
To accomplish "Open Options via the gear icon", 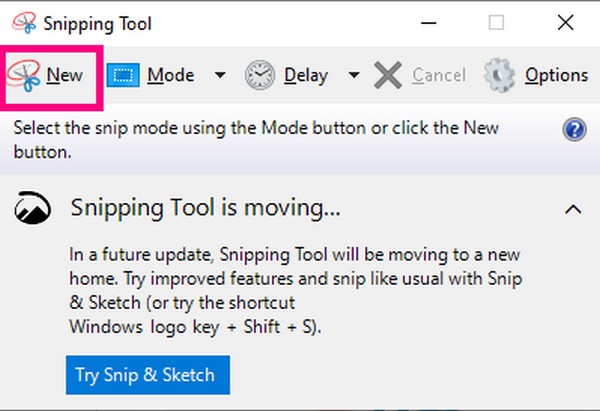I will click(x=499, y=75).
